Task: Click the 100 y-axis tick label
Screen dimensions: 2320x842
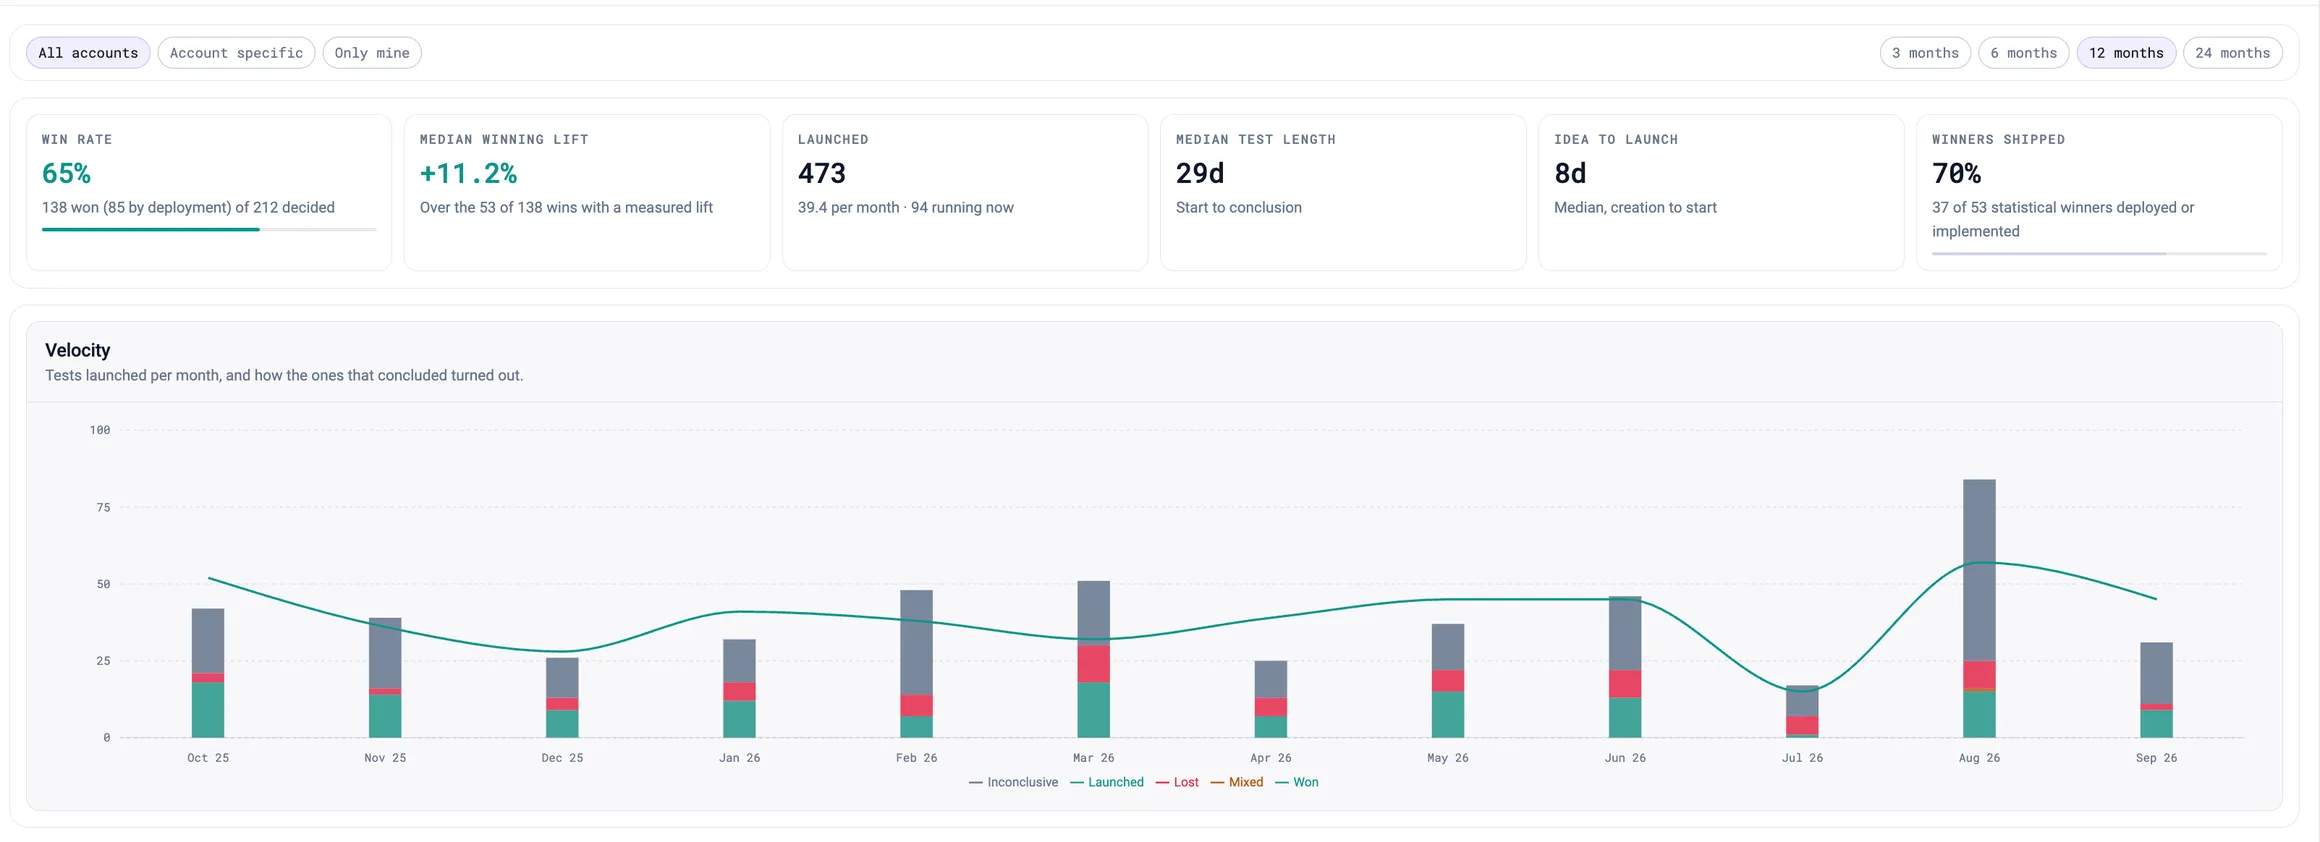Action: (x=100, y=430)
